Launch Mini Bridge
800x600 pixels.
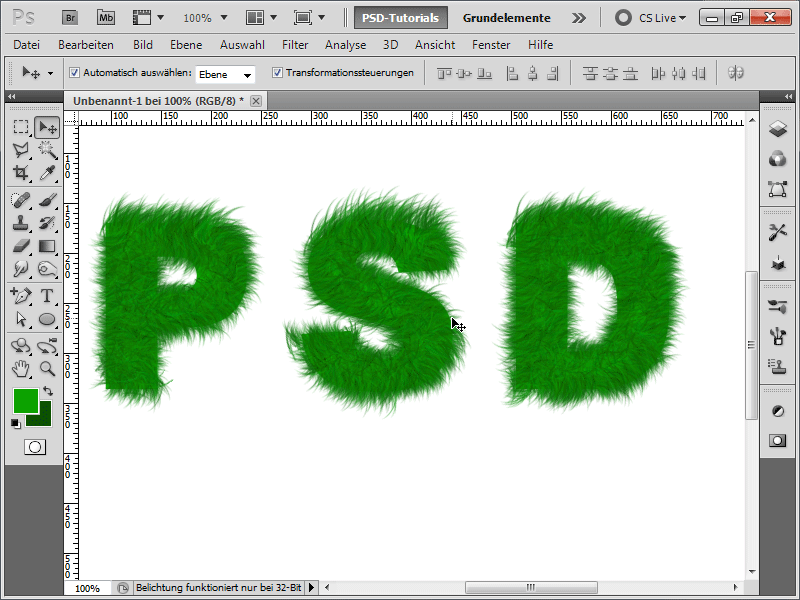pos(106,18)
